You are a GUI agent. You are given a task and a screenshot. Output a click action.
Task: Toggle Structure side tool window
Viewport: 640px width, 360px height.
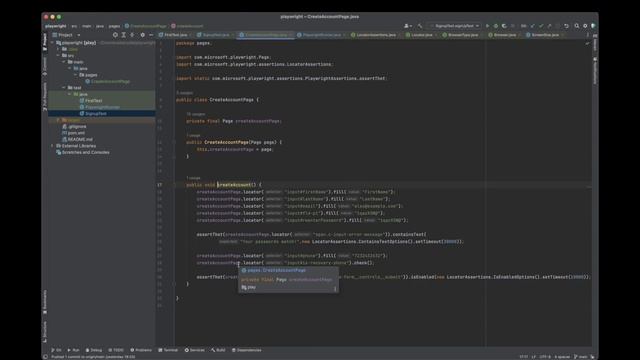click(x=44, y=332)
